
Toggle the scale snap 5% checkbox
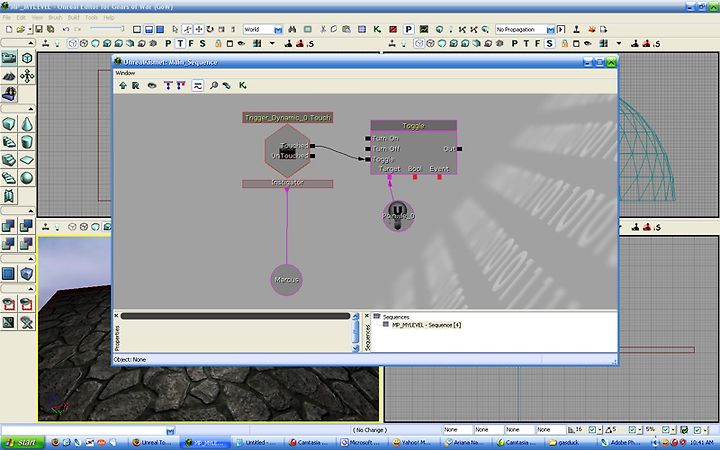666,430
